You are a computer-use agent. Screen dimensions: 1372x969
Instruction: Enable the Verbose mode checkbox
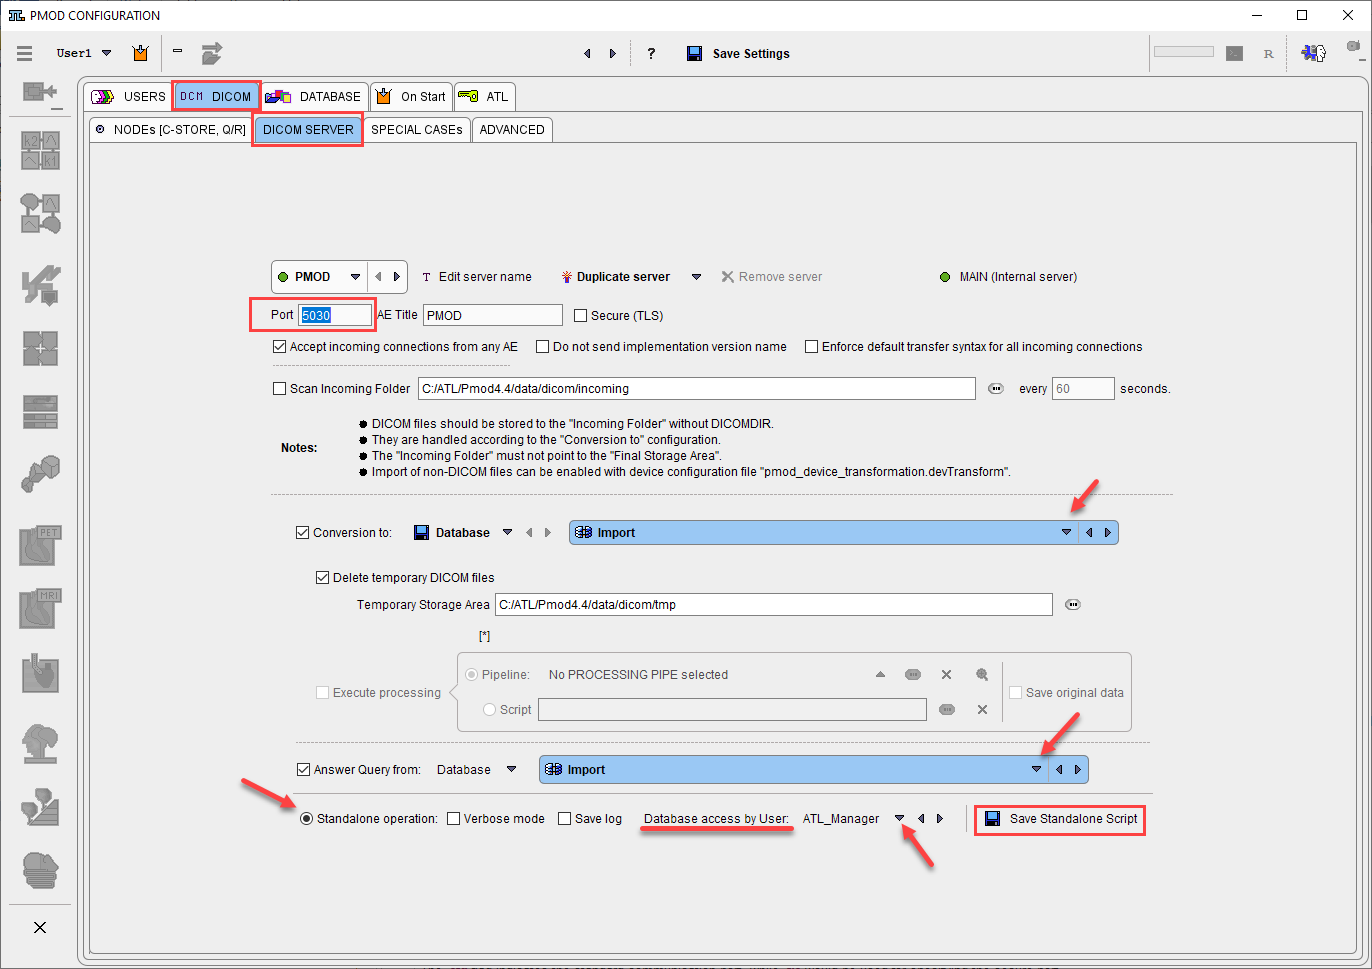pyautogui.click(x=454, y=819)
